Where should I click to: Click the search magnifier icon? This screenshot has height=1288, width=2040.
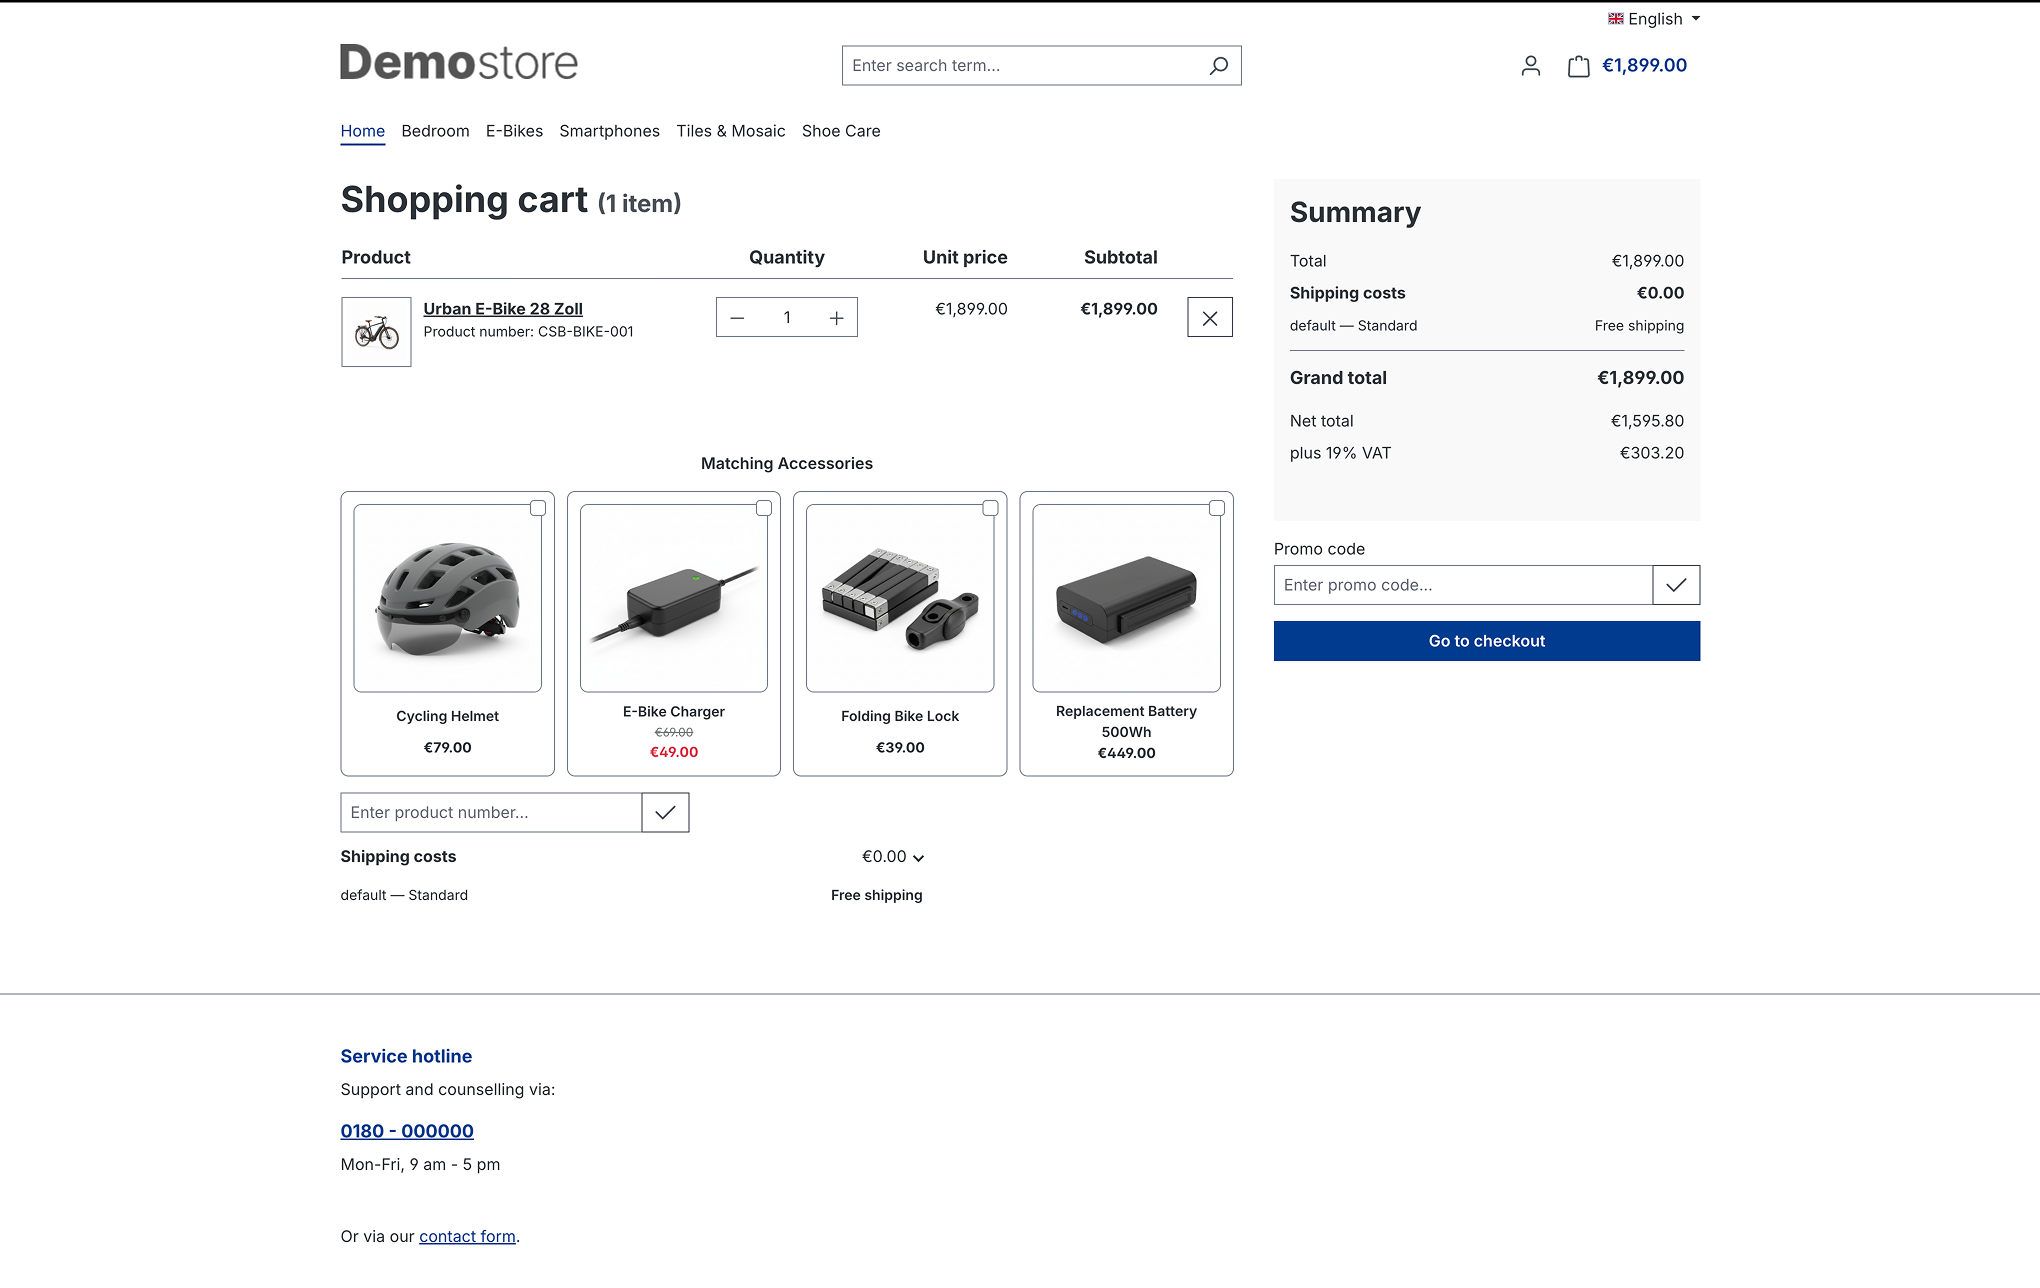pos(1218,66)
